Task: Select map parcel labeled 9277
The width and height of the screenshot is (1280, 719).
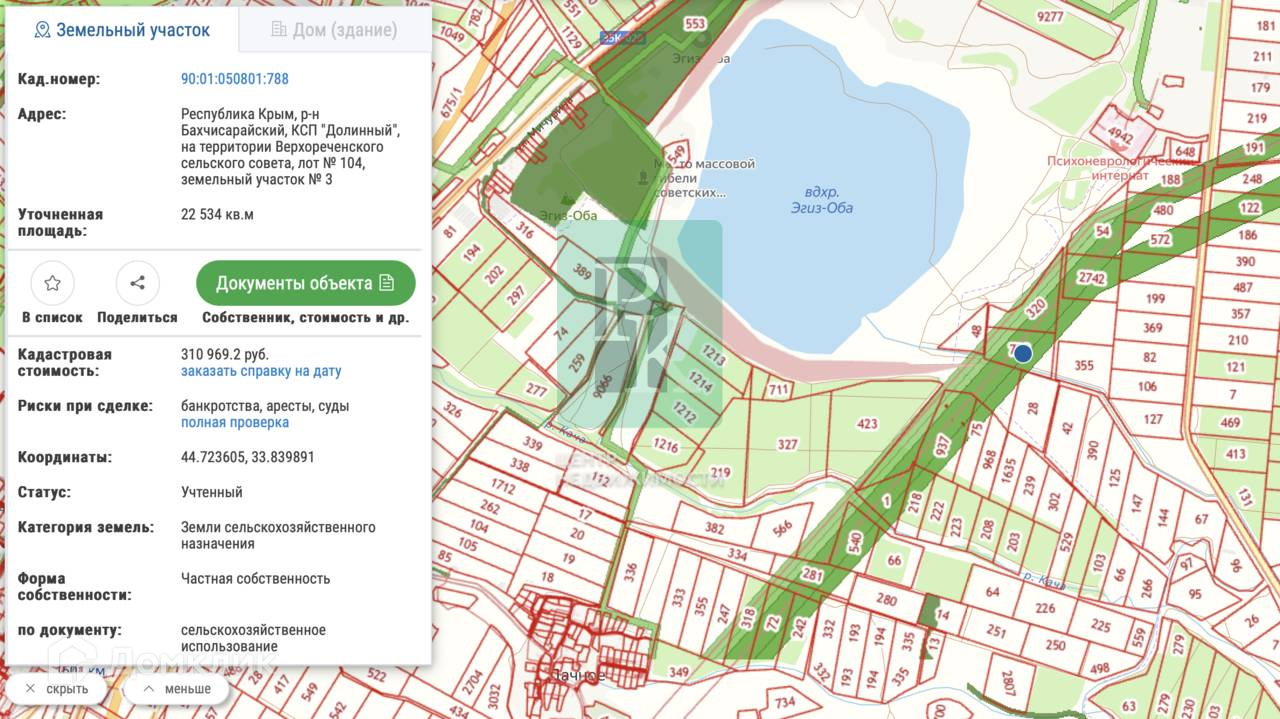Action: click(x=1050, y=17)
